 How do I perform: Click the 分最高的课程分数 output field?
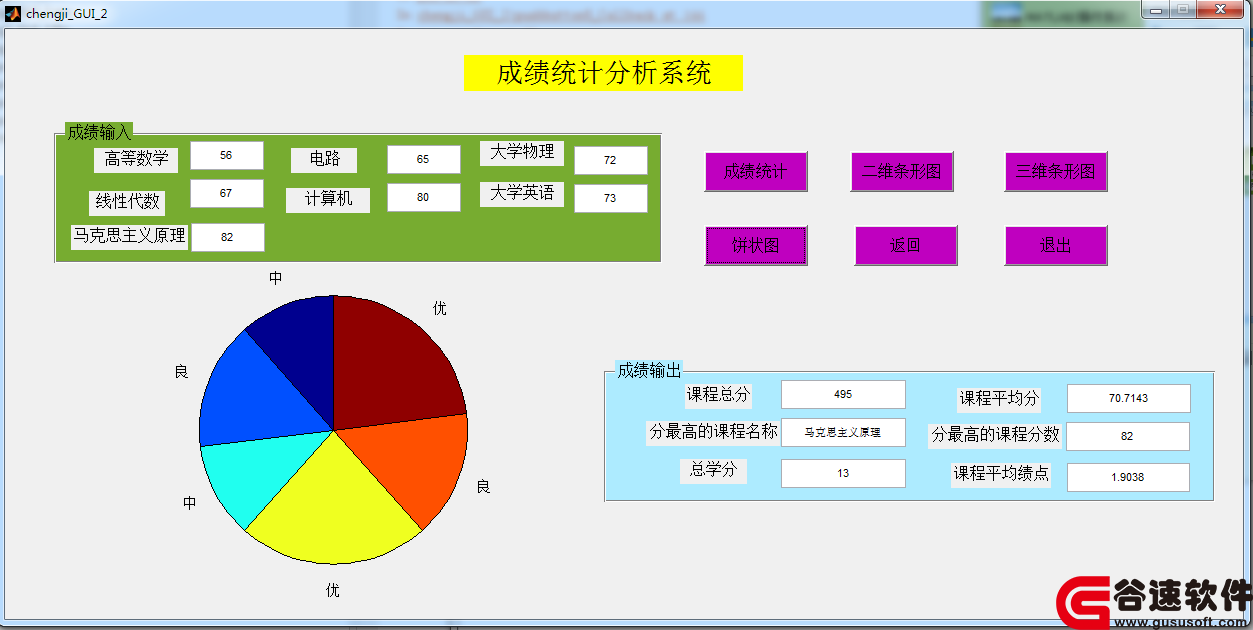[1128, 436]
